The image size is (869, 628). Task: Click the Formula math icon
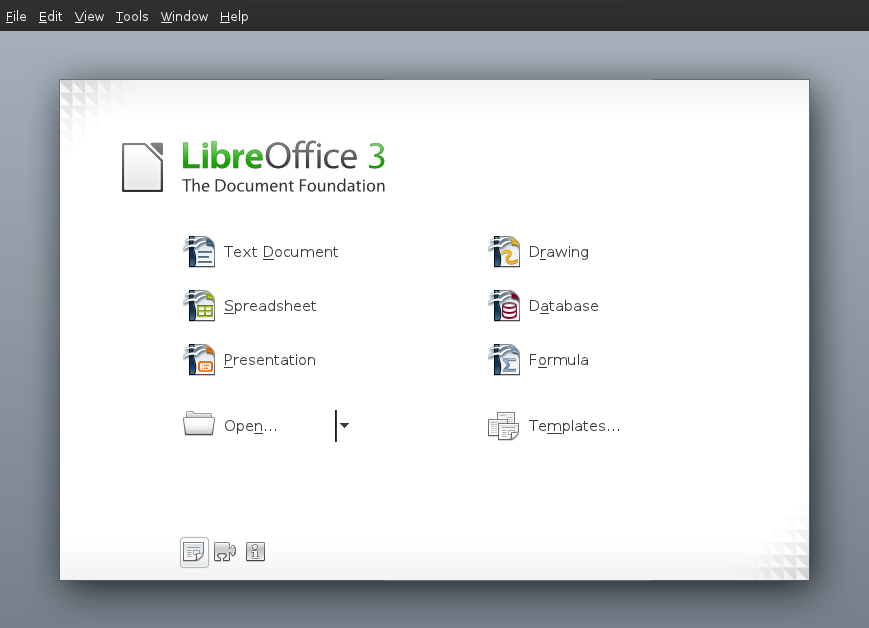tap(504, 360)
